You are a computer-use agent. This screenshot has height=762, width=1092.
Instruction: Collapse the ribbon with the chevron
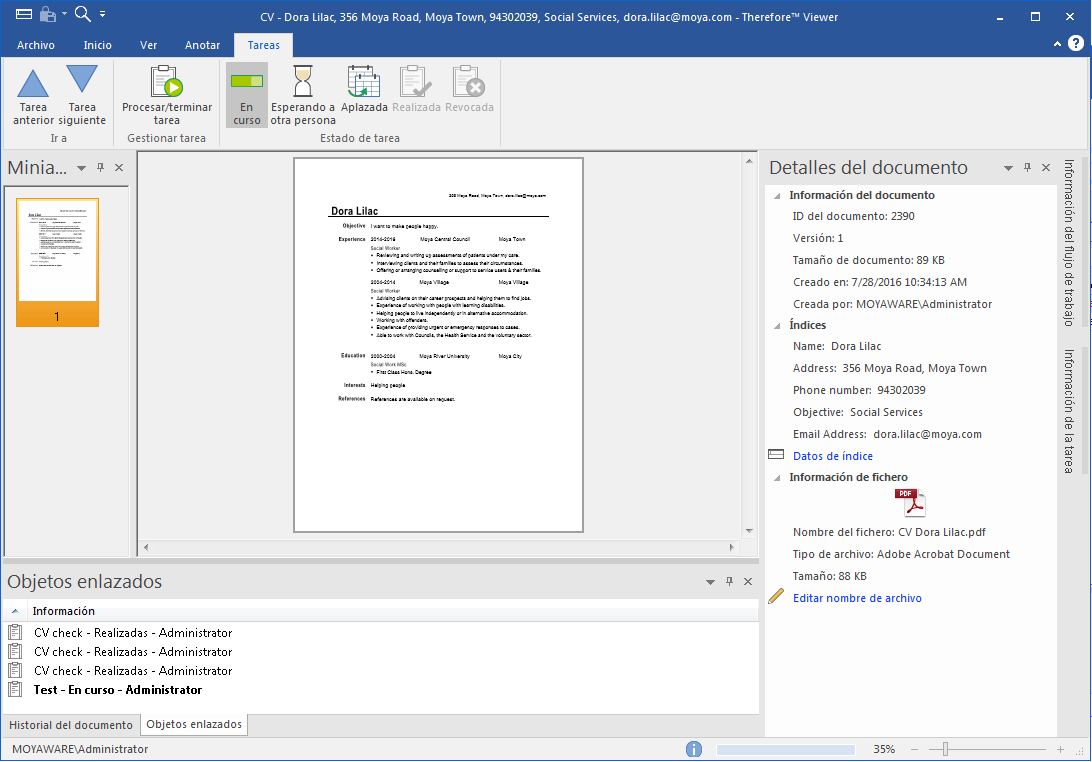click(x=1057, y=43)
